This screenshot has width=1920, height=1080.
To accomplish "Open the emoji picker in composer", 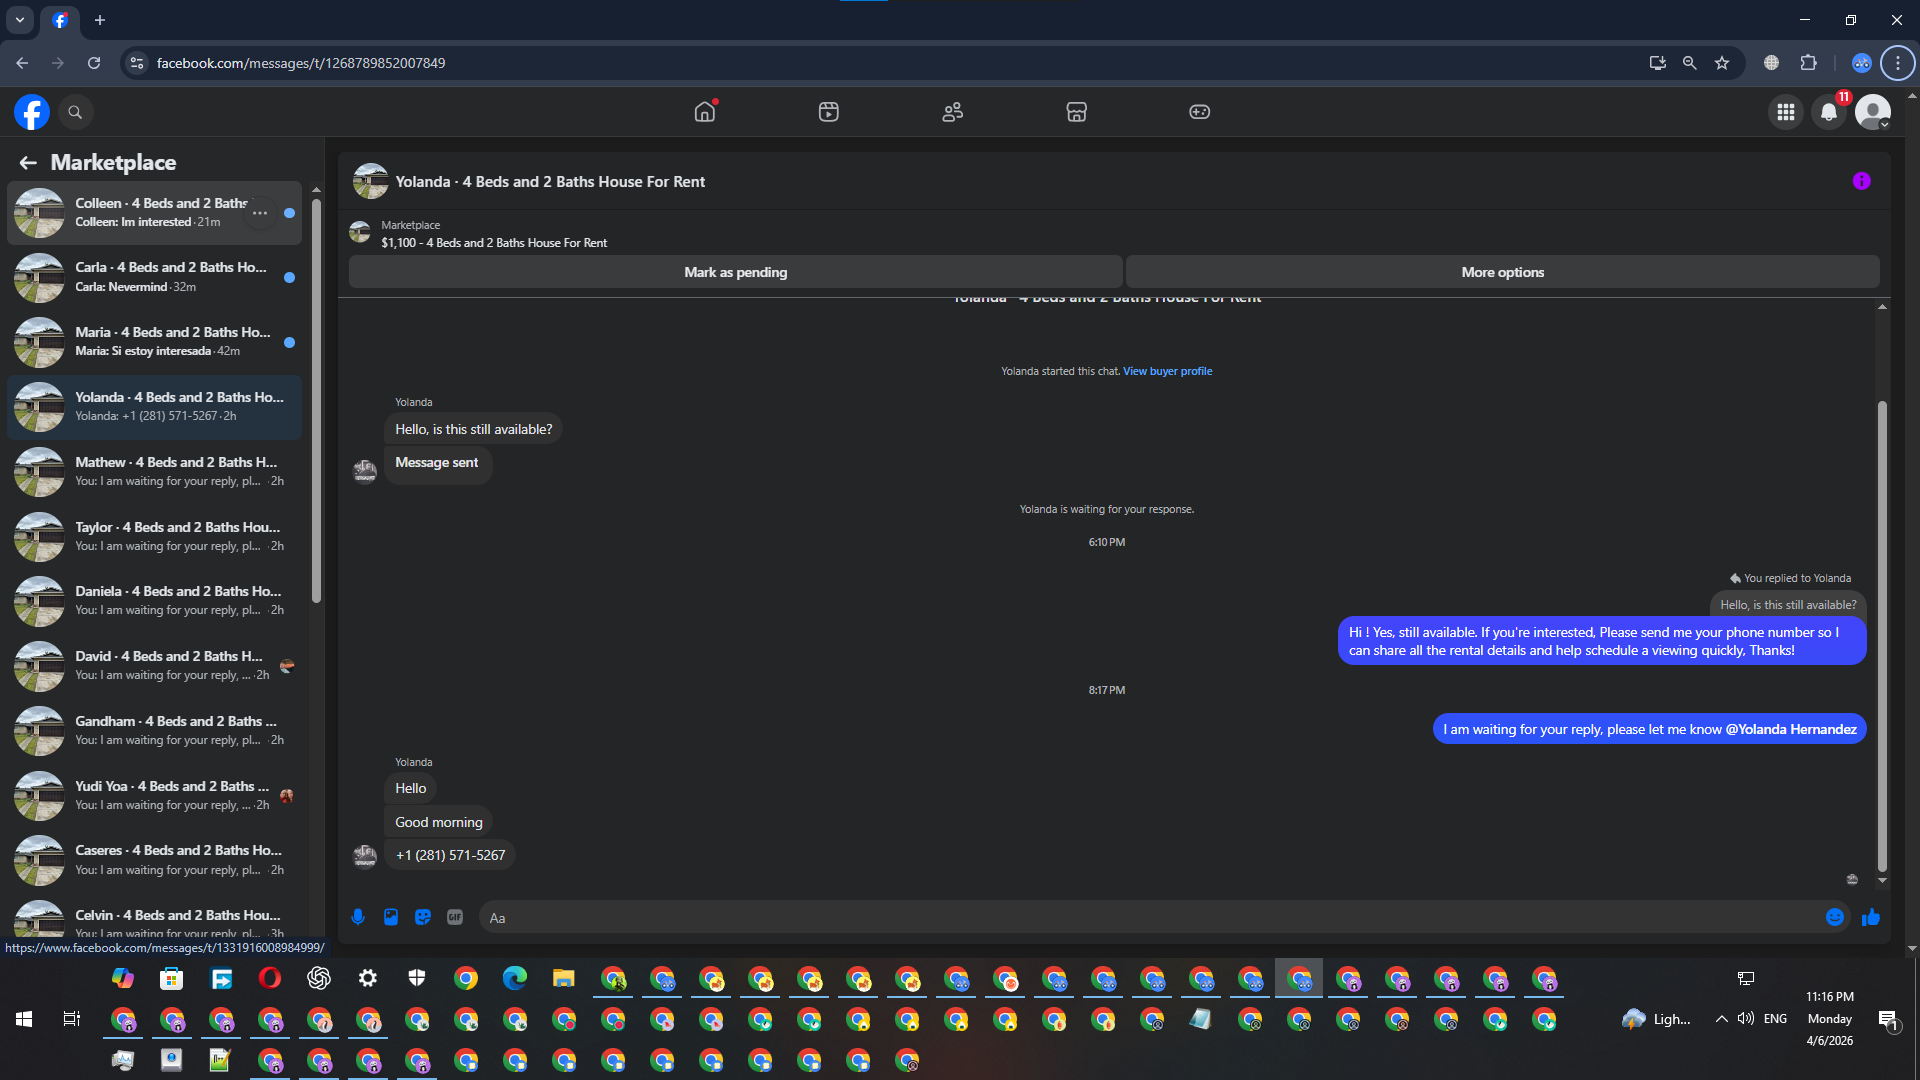I will [1835, 917].
